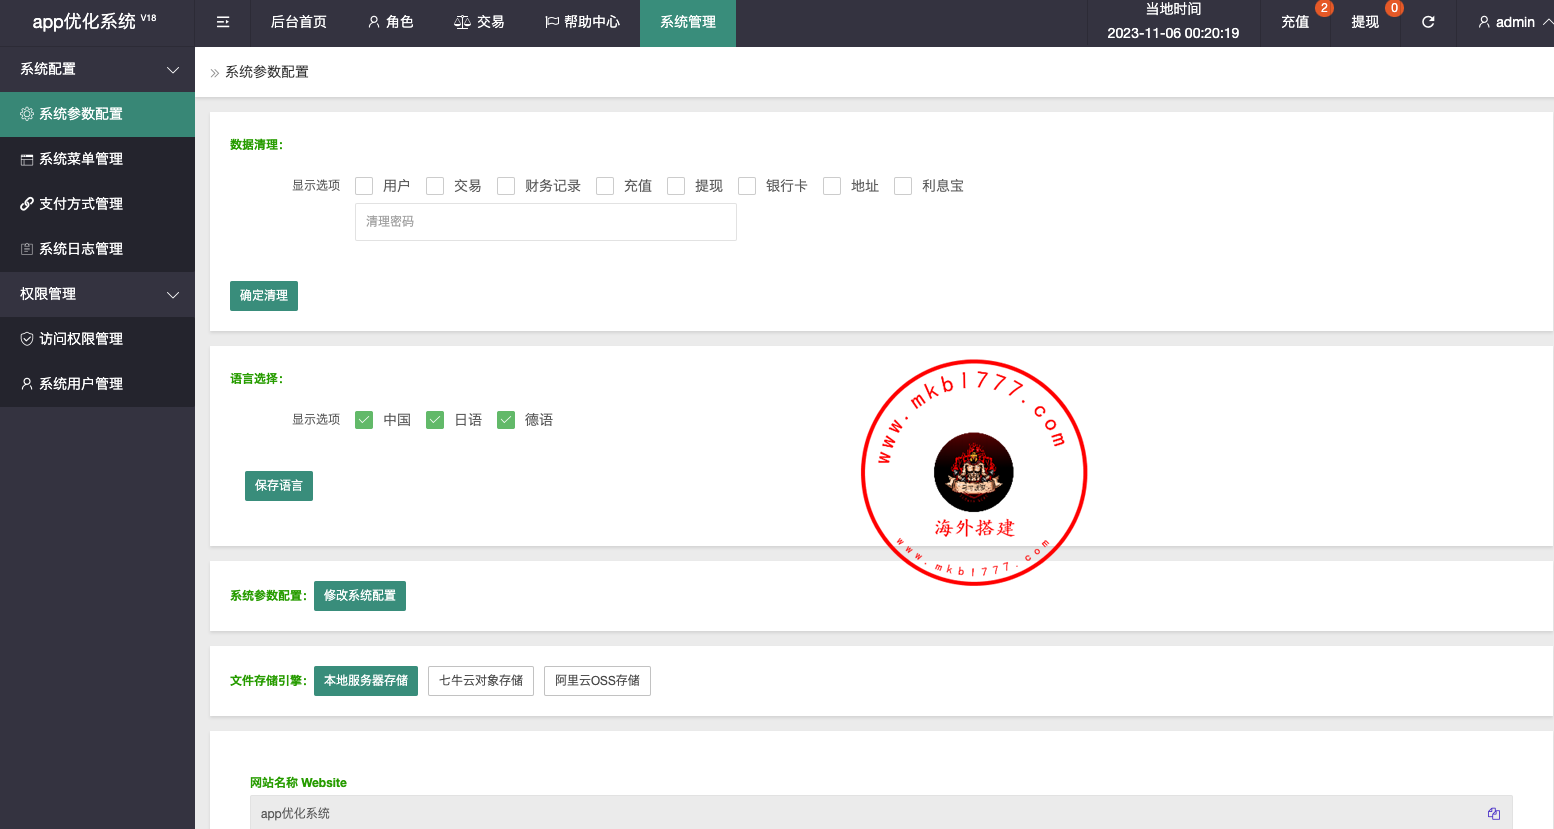Click the gear icon beside 系统参数配置
Screen dimensions: 1554x829
[27, 114]
